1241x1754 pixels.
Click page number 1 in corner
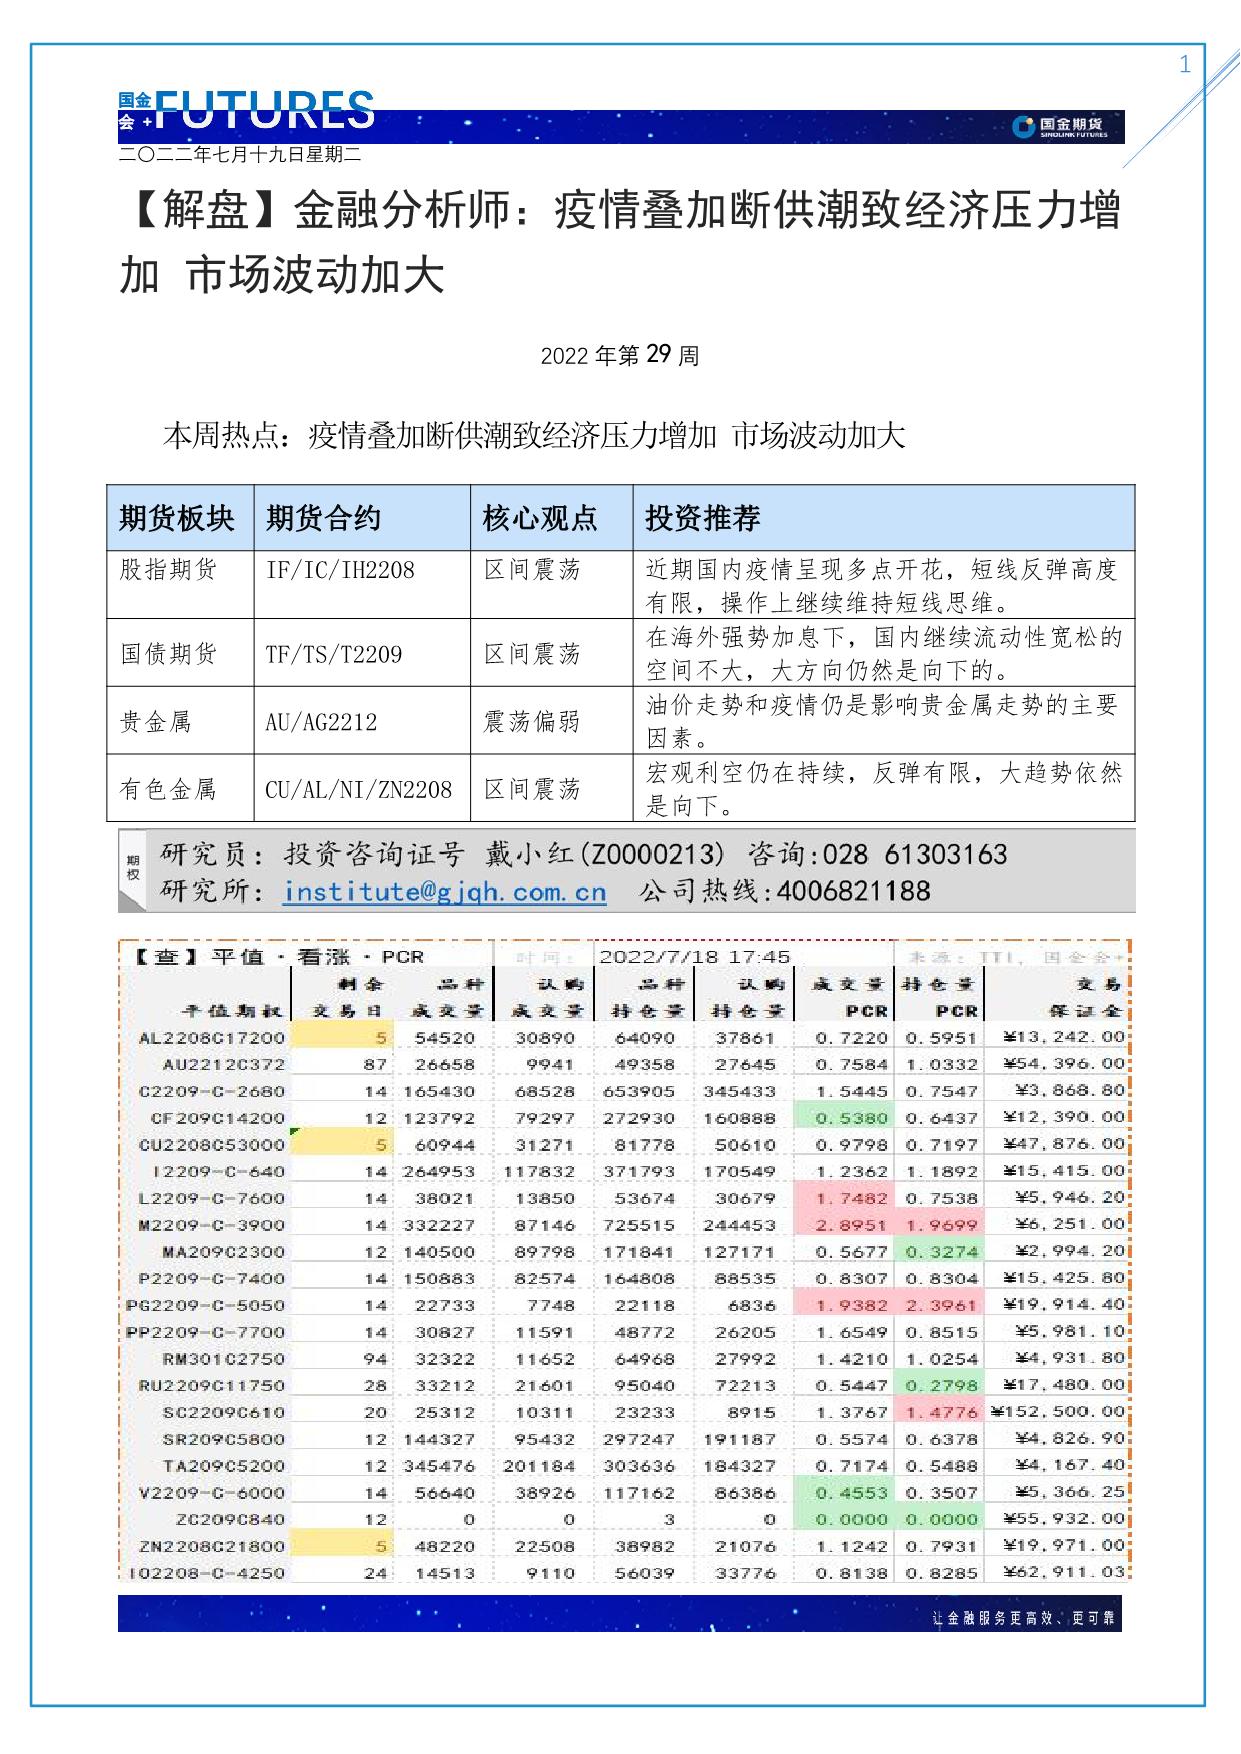pyautogui.click(x=1185, y=65)
